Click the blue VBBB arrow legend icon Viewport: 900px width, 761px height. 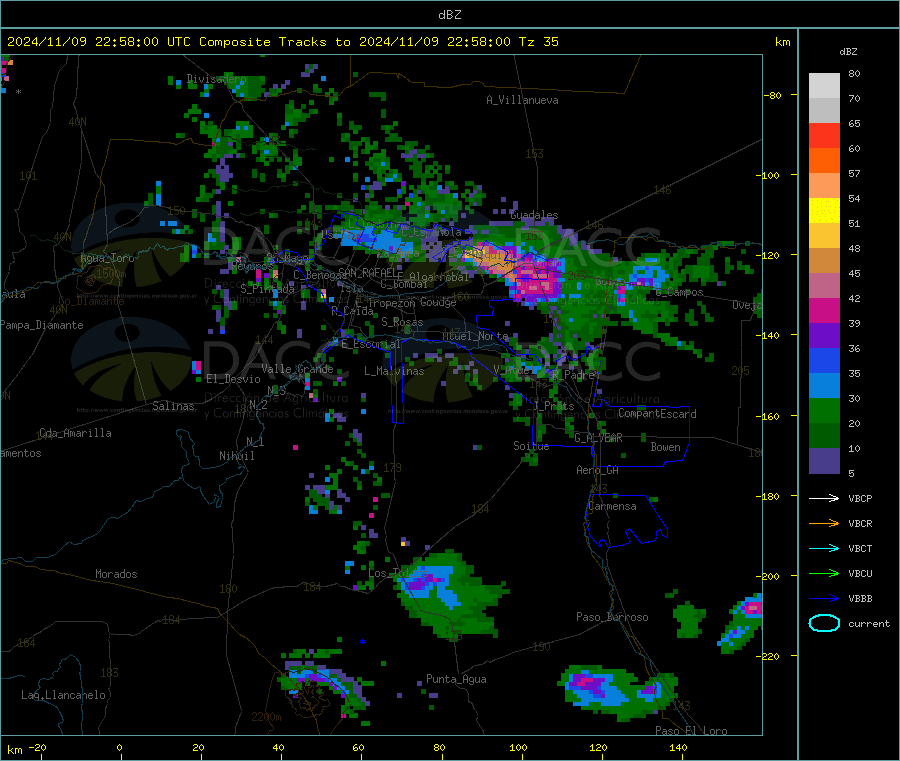pos(824,599)
